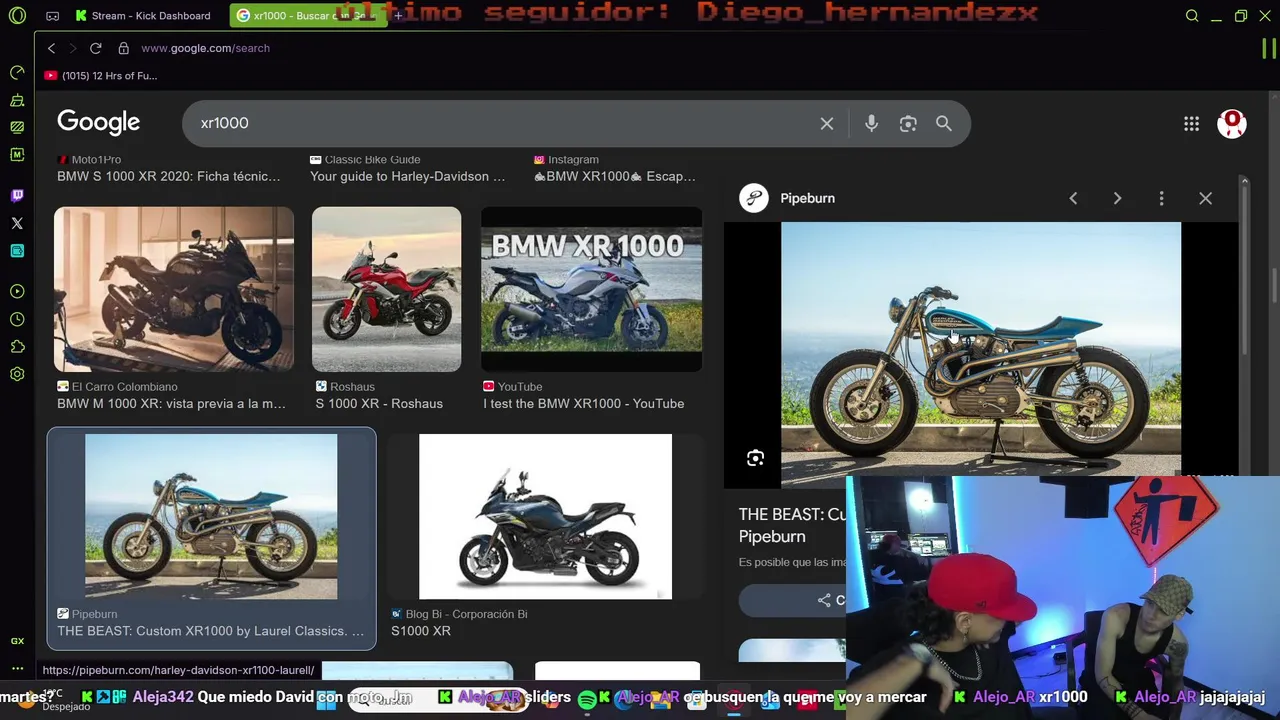Viewport: 1280px width, 720px height.
Task: Open the Google apps grid
Action: click(1191, 123)
